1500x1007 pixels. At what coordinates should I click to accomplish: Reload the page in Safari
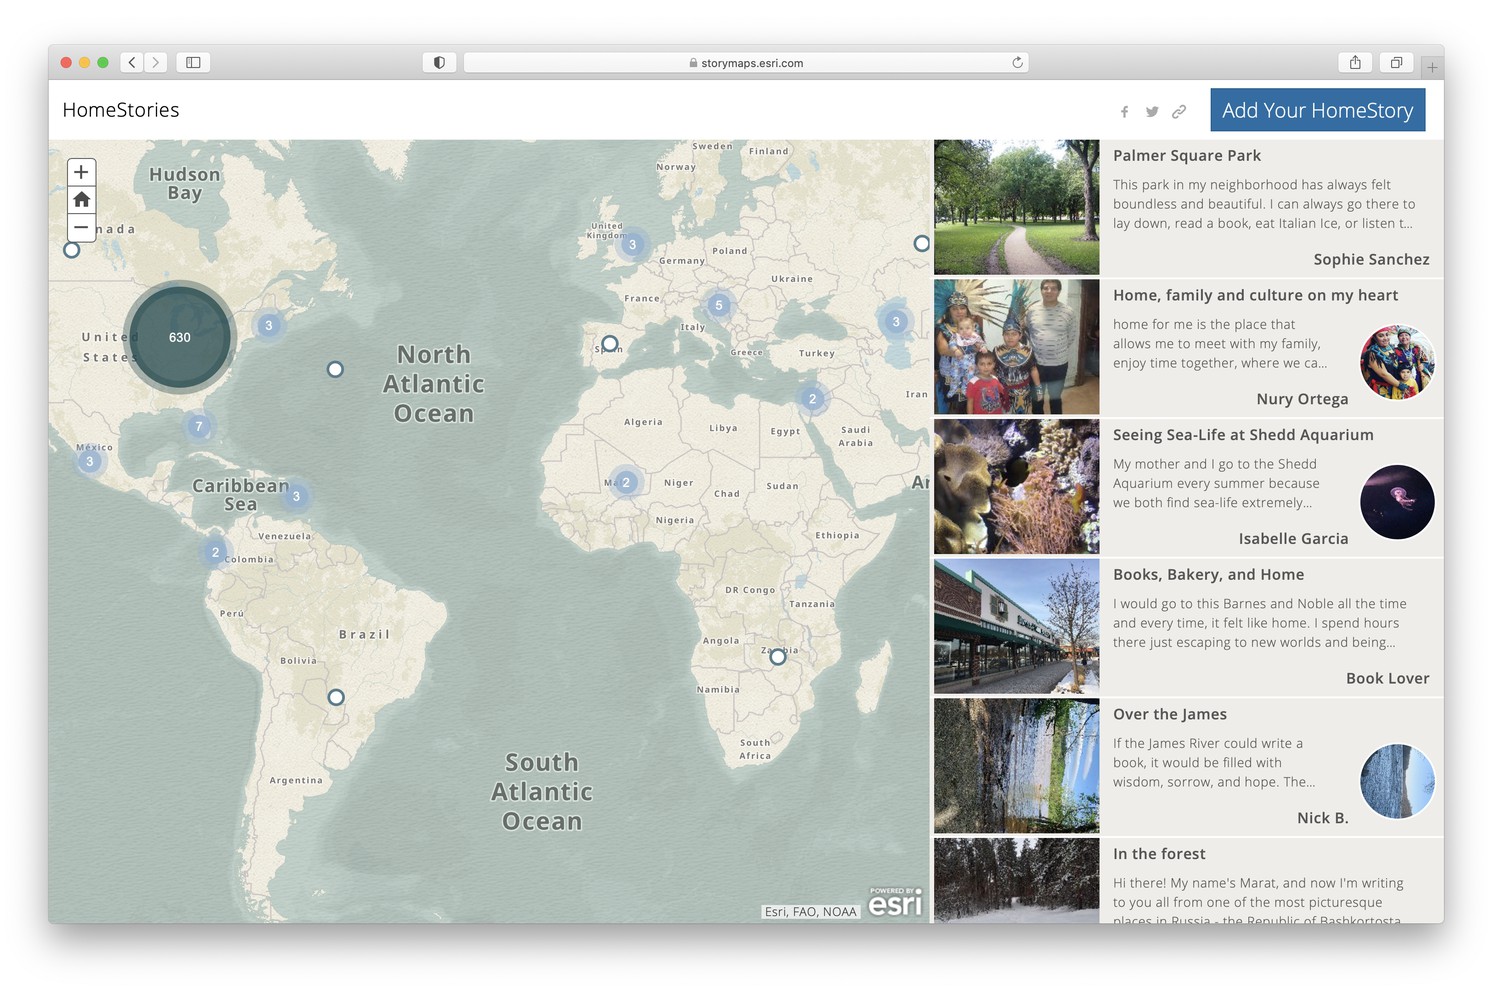[x=1017, y=62]
